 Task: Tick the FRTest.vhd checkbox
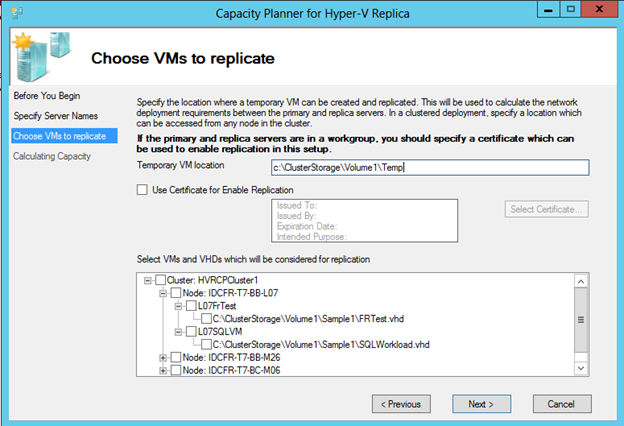coord(205,318)
